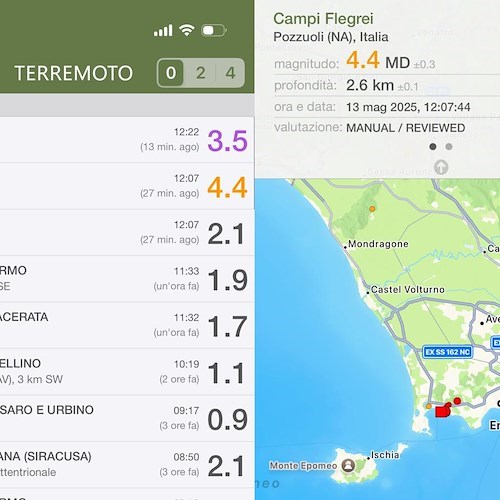This screenshot has height=500, width=500.
Task: Tap the Wi-Fi status icon
Action: [187, 30]
